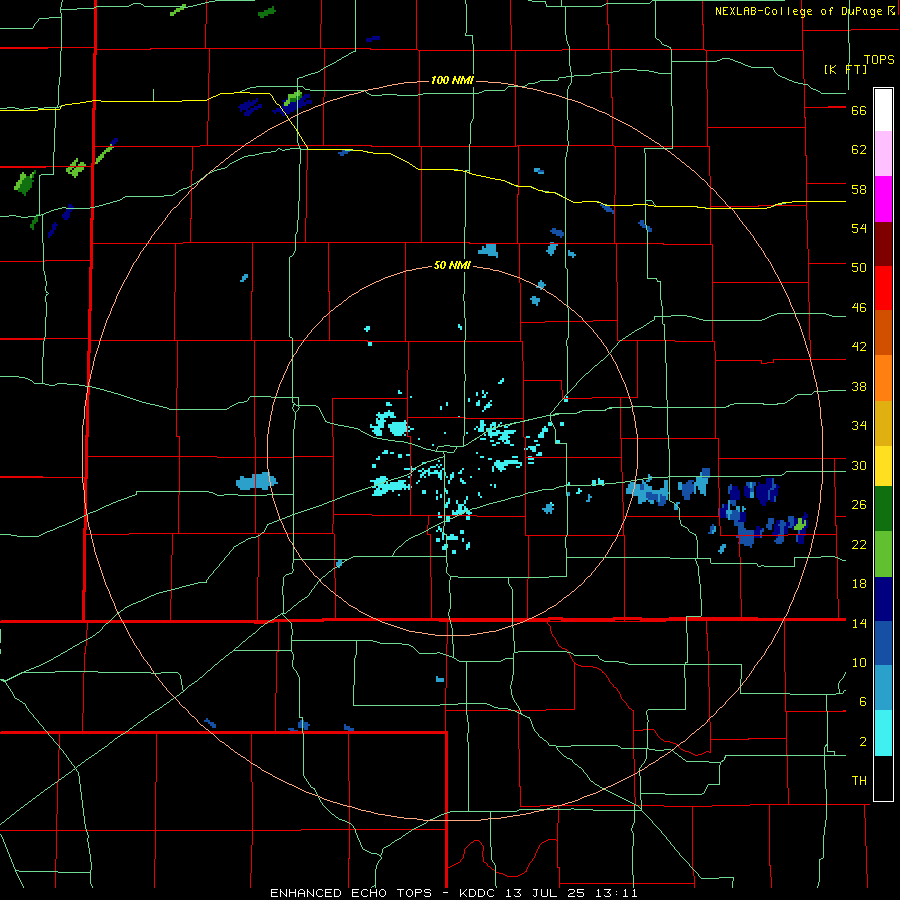Click the navy blue legend swatch

883,599
